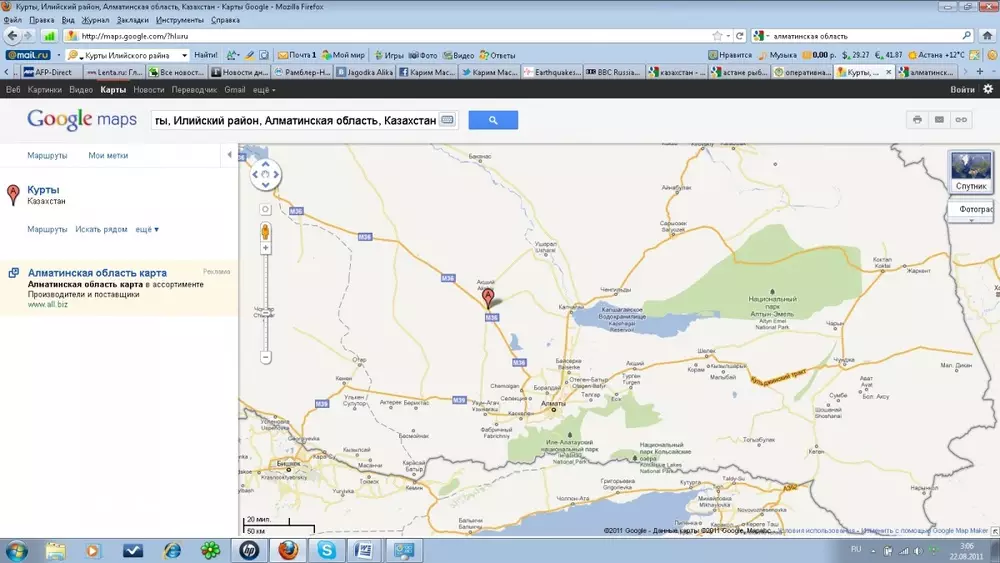Click the red marker A on the map
This screenshot has height=563, width=1000.
pyautogui.click(x=488, y=297)
